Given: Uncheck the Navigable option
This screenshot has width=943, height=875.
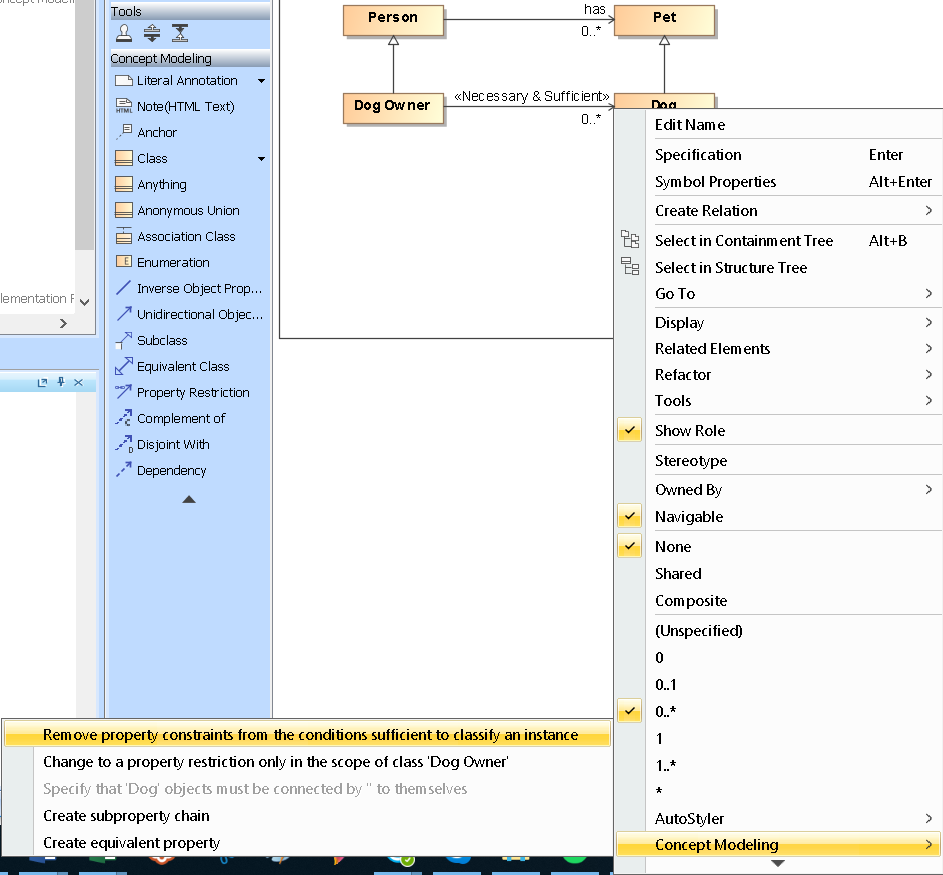Looking at the screenshot, I should click(630, 517).
